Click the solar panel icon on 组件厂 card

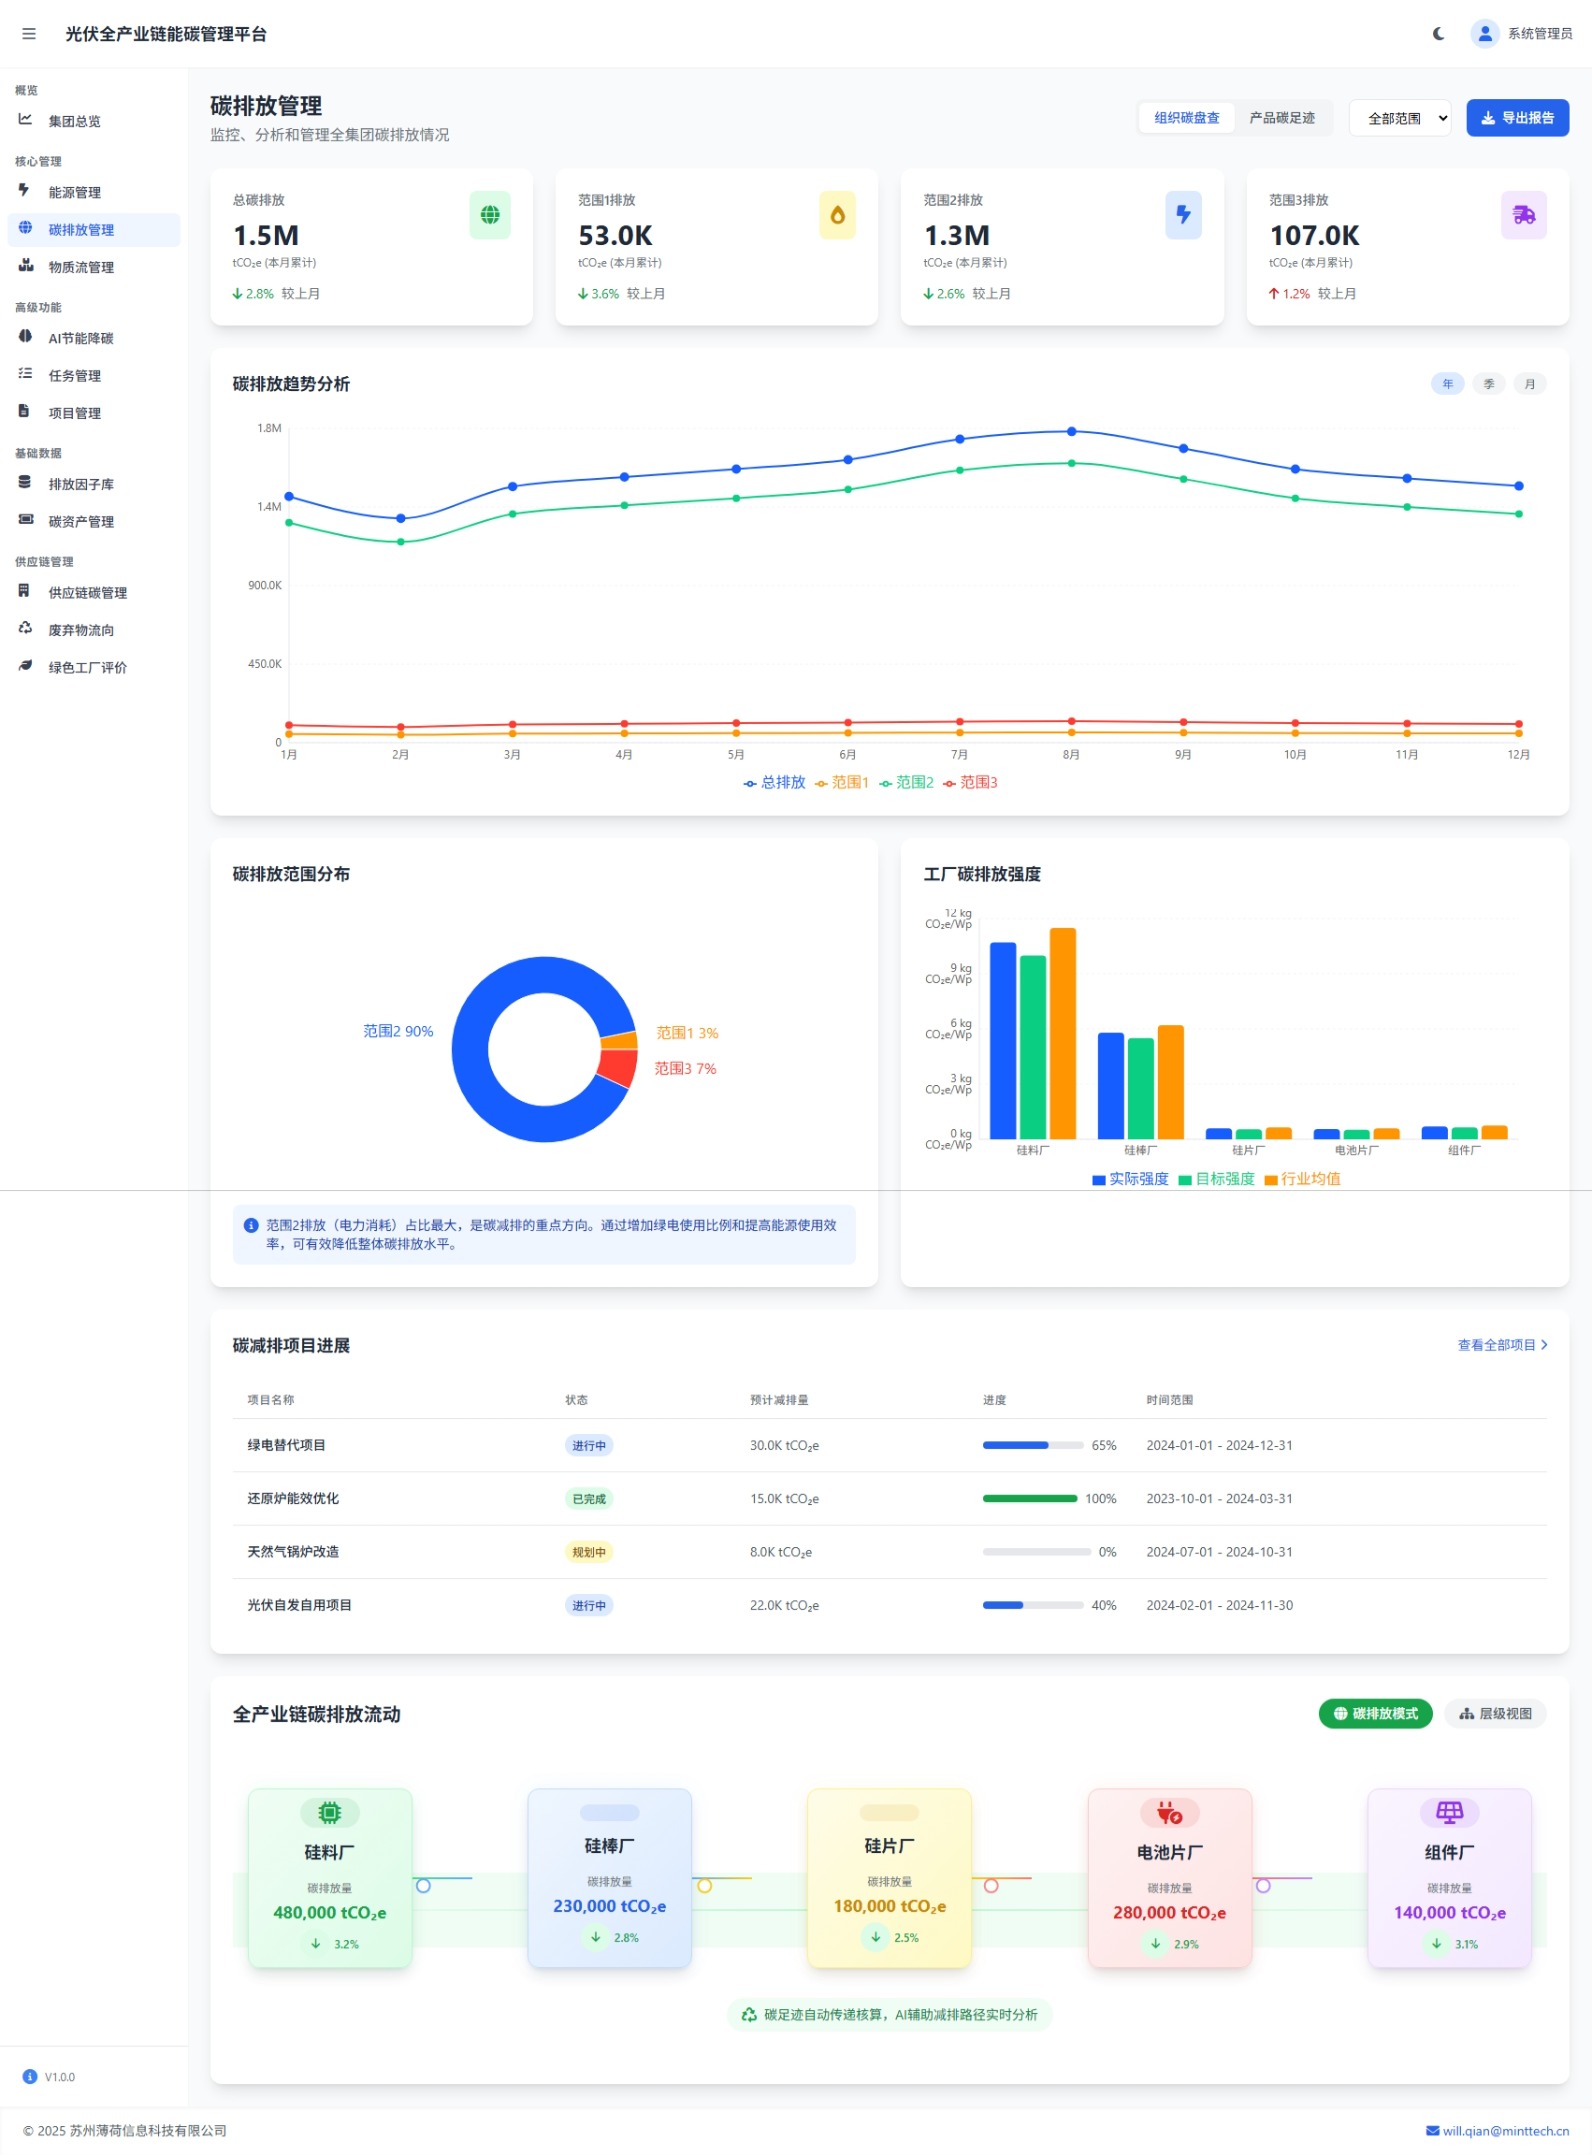(x=1448, y=1812)
